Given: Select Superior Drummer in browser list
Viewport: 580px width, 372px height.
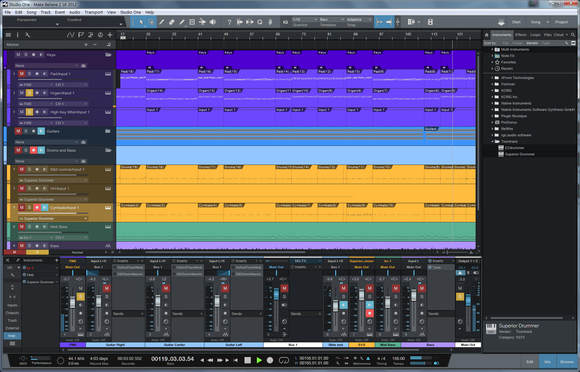Looking at the screenshot, I should pyautogui.click(x=519, y=154).
